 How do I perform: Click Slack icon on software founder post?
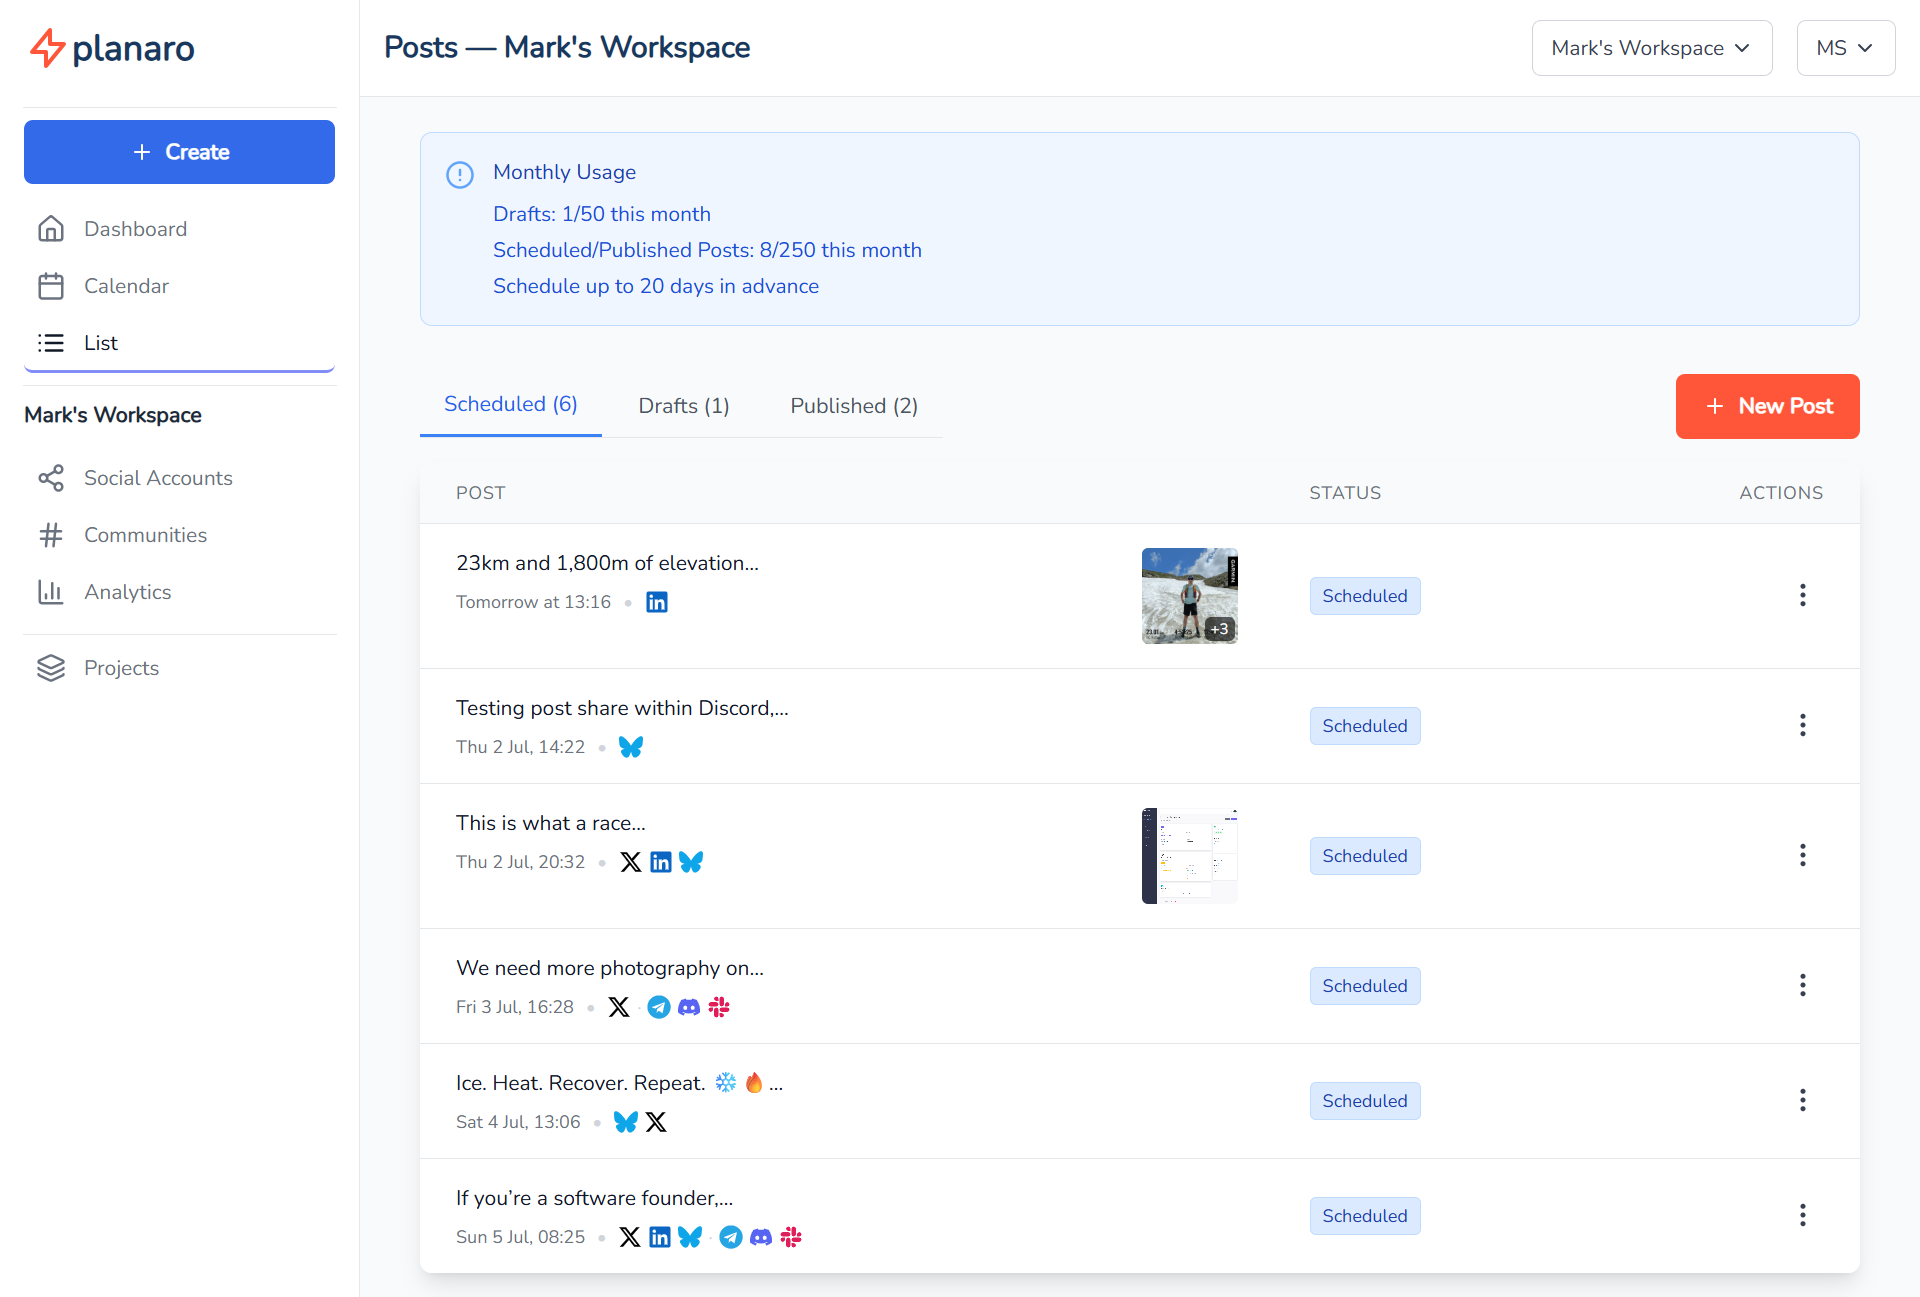(791, 1237)
